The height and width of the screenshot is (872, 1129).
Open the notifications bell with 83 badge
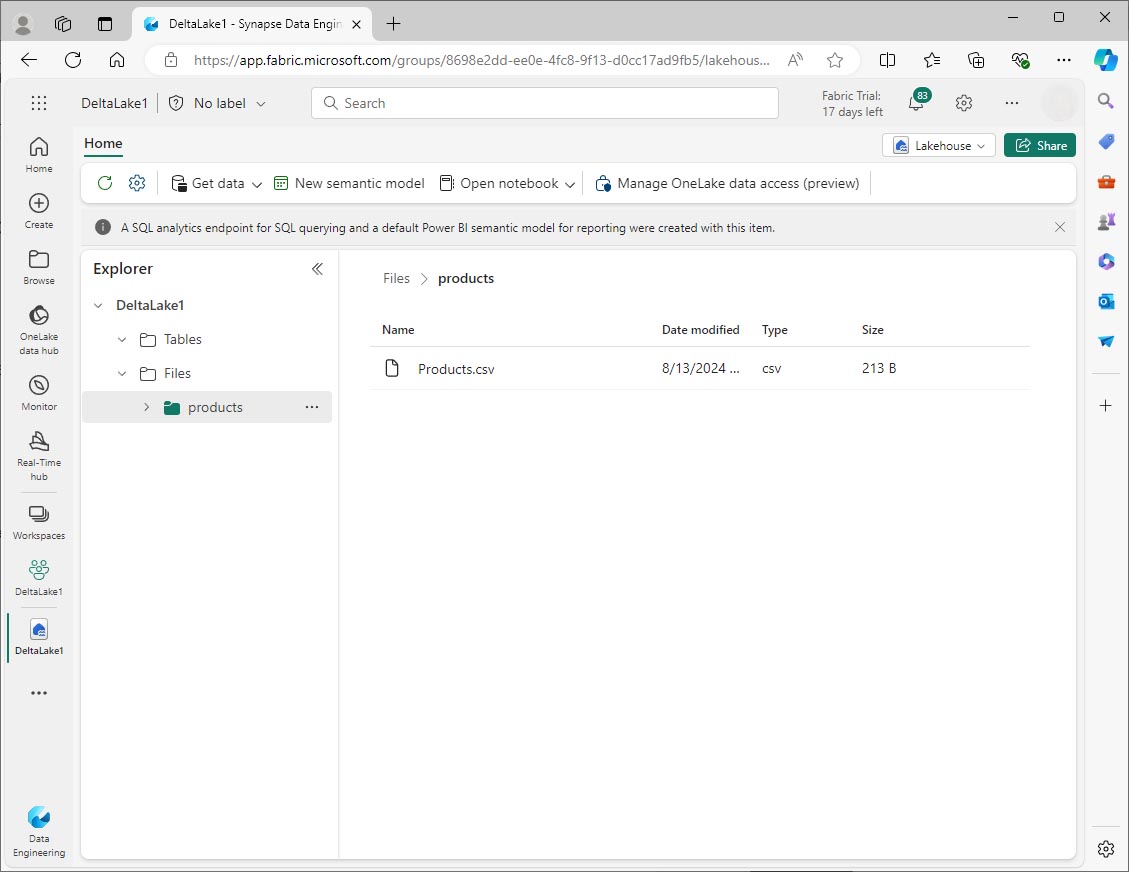(x=917, y=102)
